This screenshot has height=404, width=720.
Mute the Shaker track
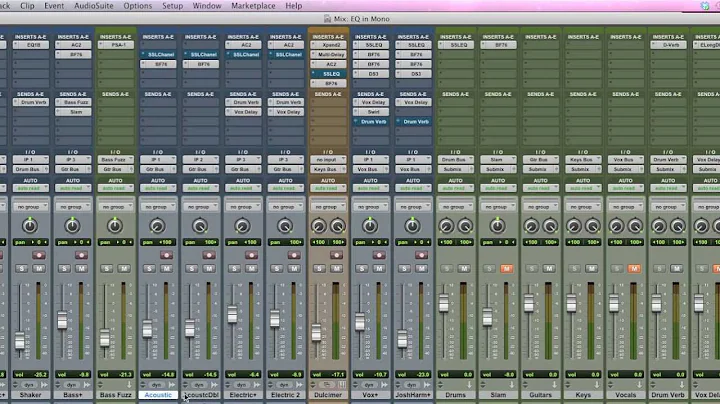[39, 269]
